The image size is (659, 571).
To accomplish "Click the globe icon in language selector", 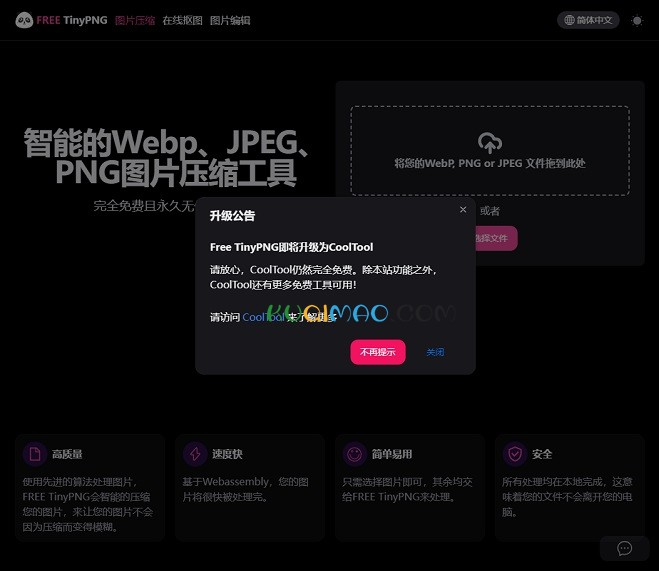I will [x=569, y=20].
